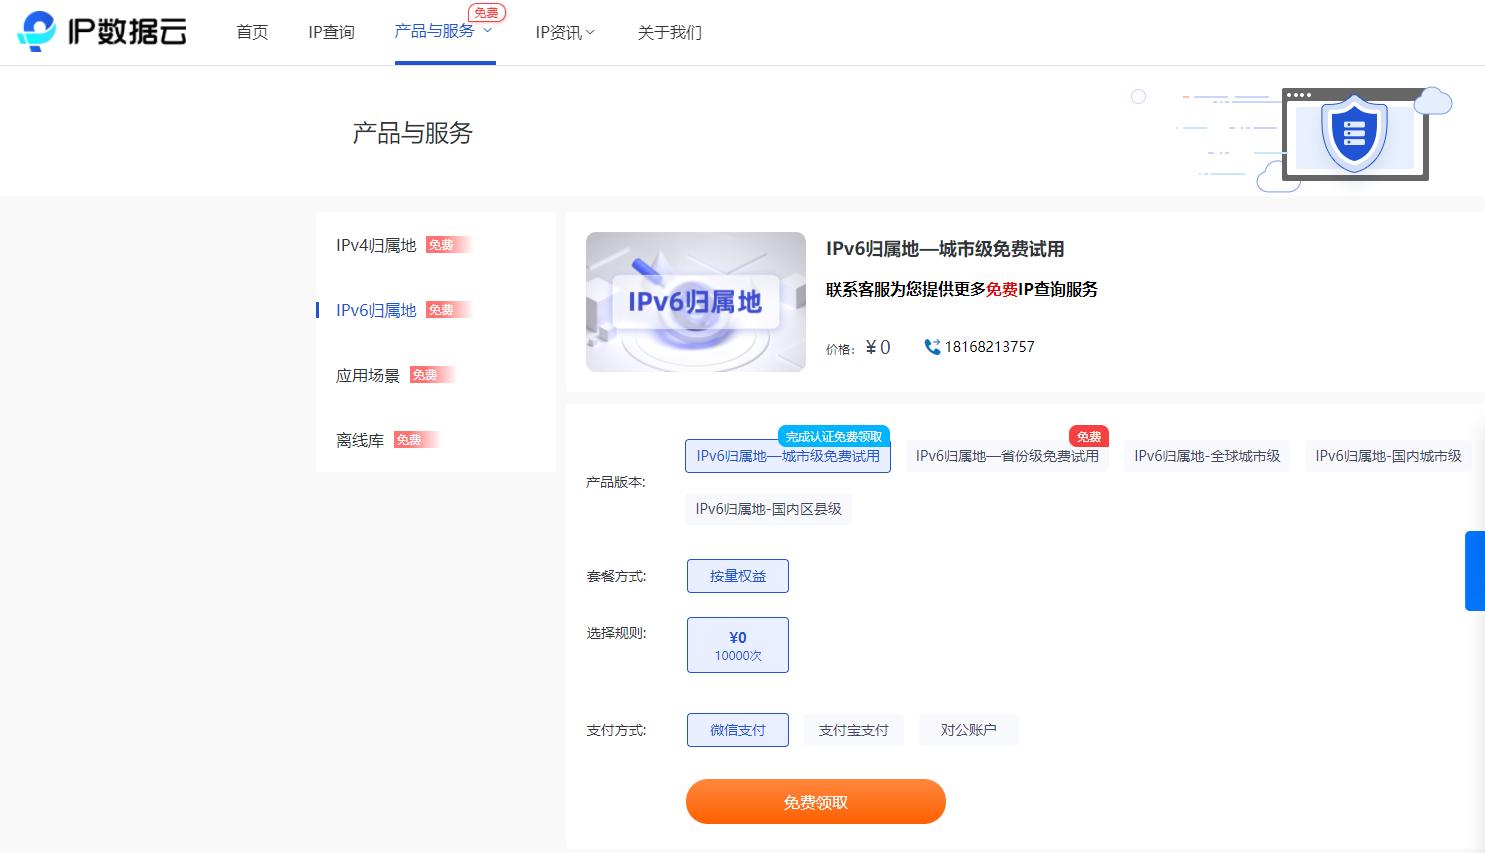Image resolution: width=1485 pixels, height=853 pixels.
Task: Click the 免费 badge on 省份级免费试用 option
Action: tap(1089, 436)
